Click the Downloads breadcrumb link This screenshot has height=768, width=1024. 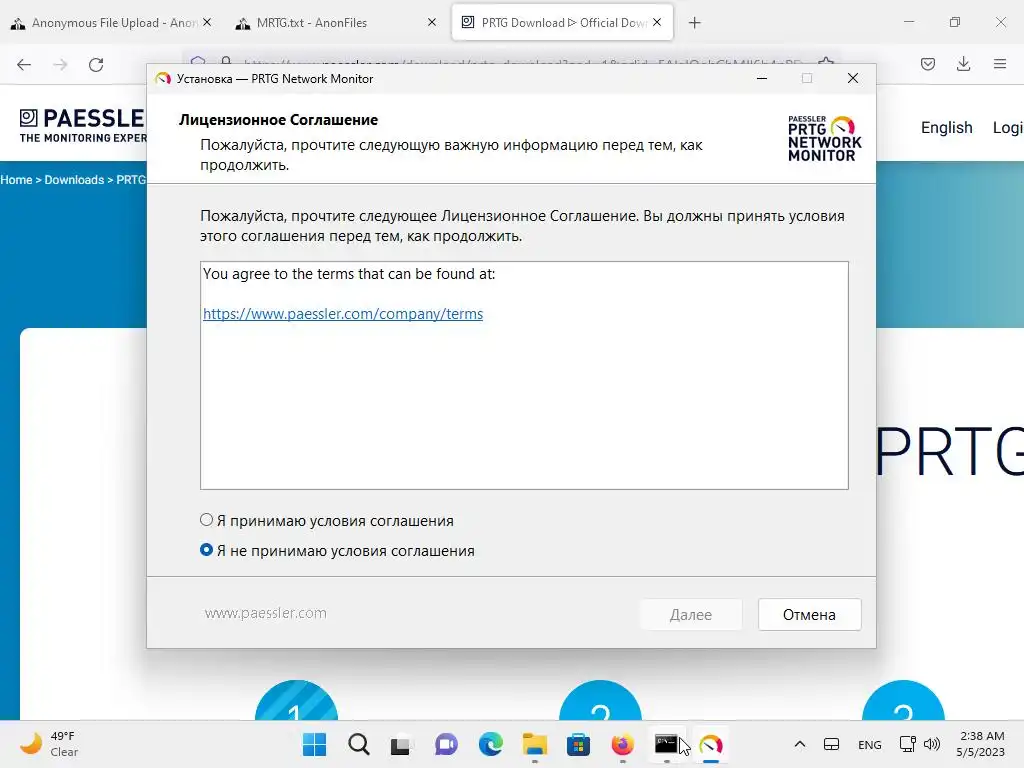click(x=74, y=180)
